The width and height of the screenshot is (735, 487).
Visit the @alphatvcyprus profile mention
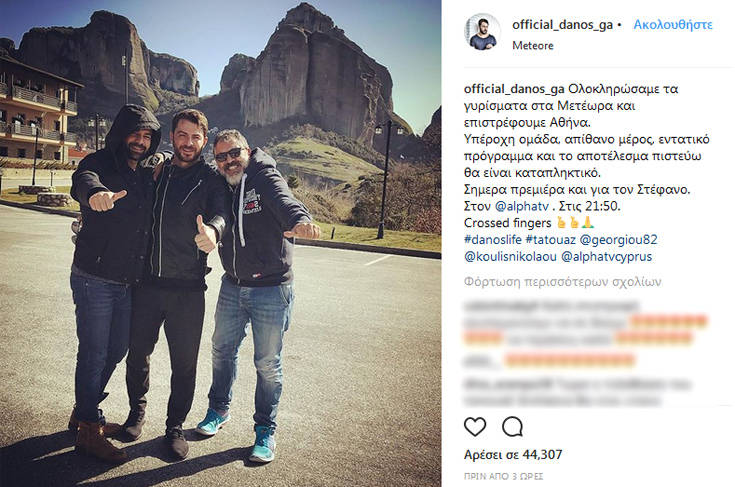tap(607, 256)
